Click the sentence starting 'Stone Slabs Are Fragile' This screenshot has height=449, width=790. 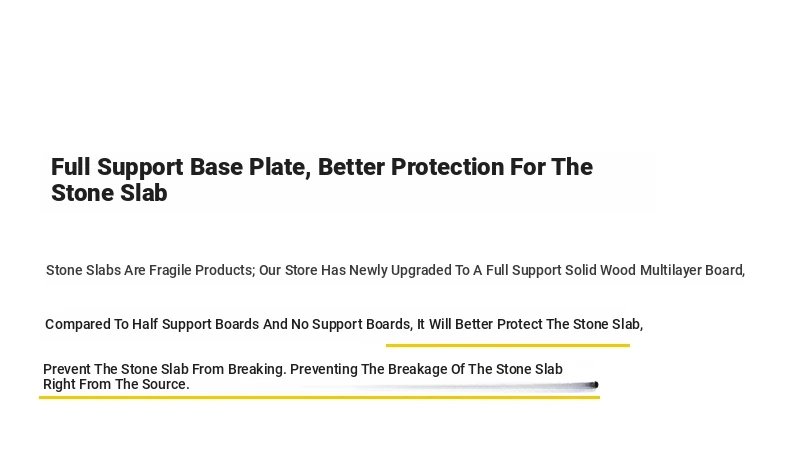(396, 270)
